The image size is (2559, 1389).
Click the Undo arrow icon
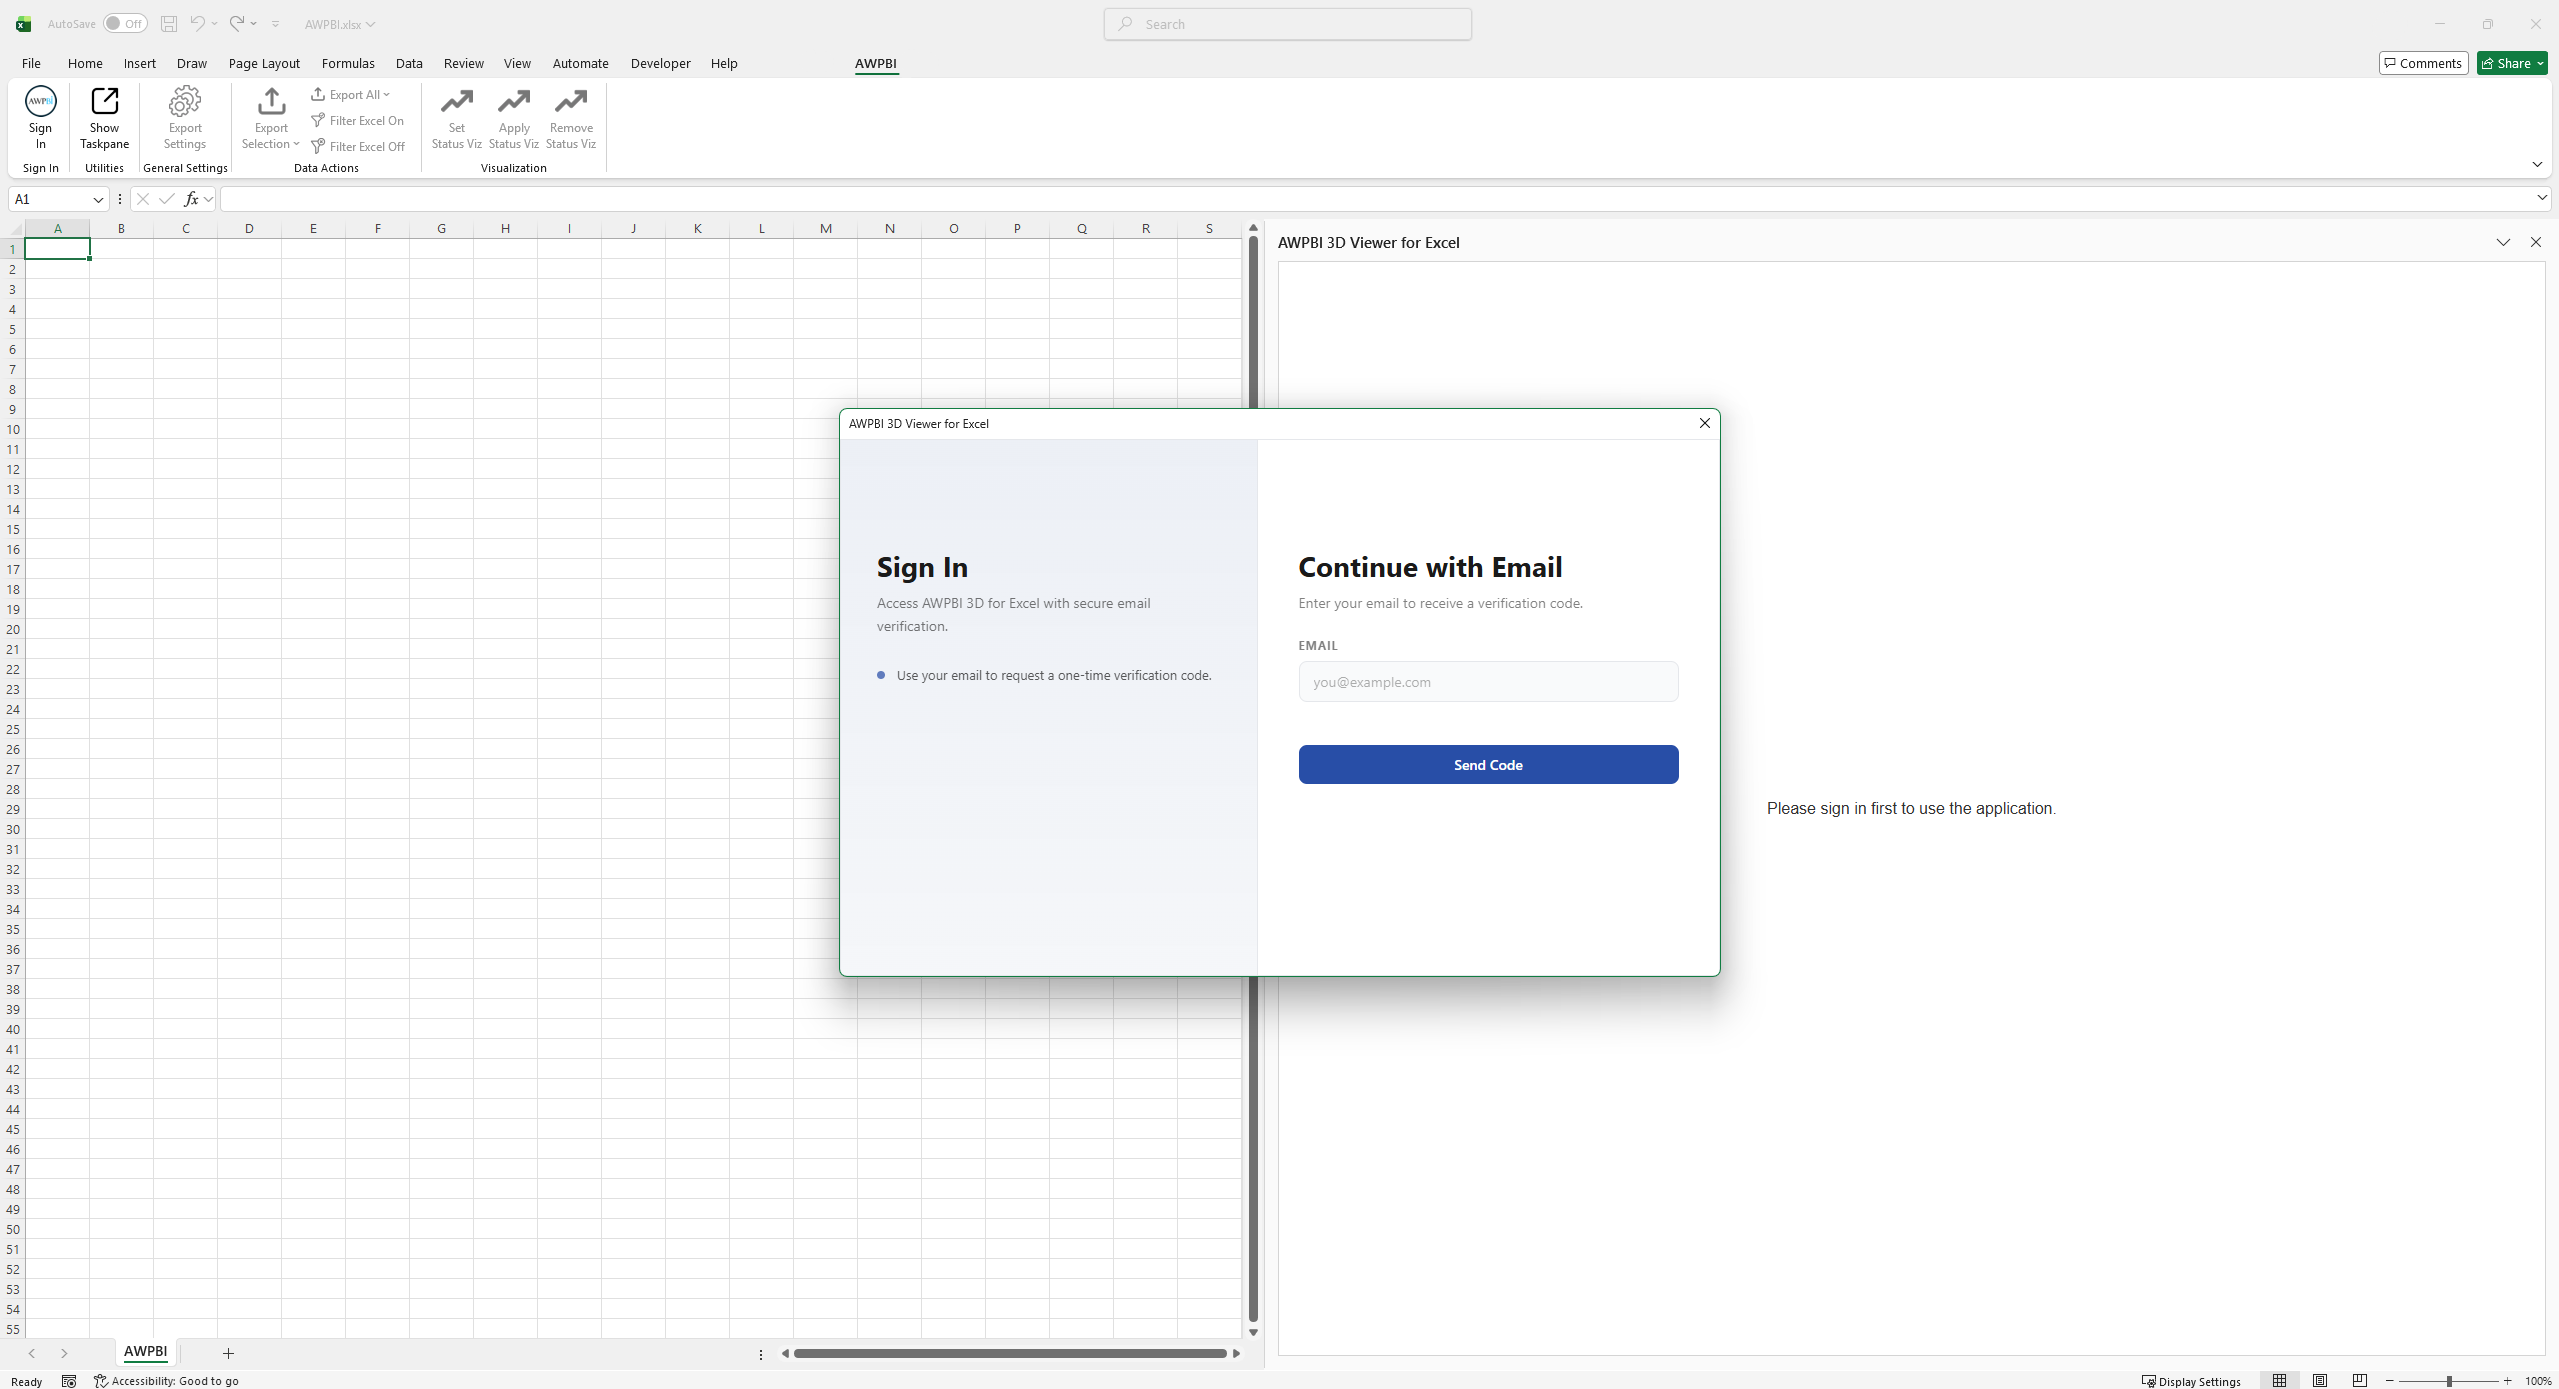[x=197, y=24]
